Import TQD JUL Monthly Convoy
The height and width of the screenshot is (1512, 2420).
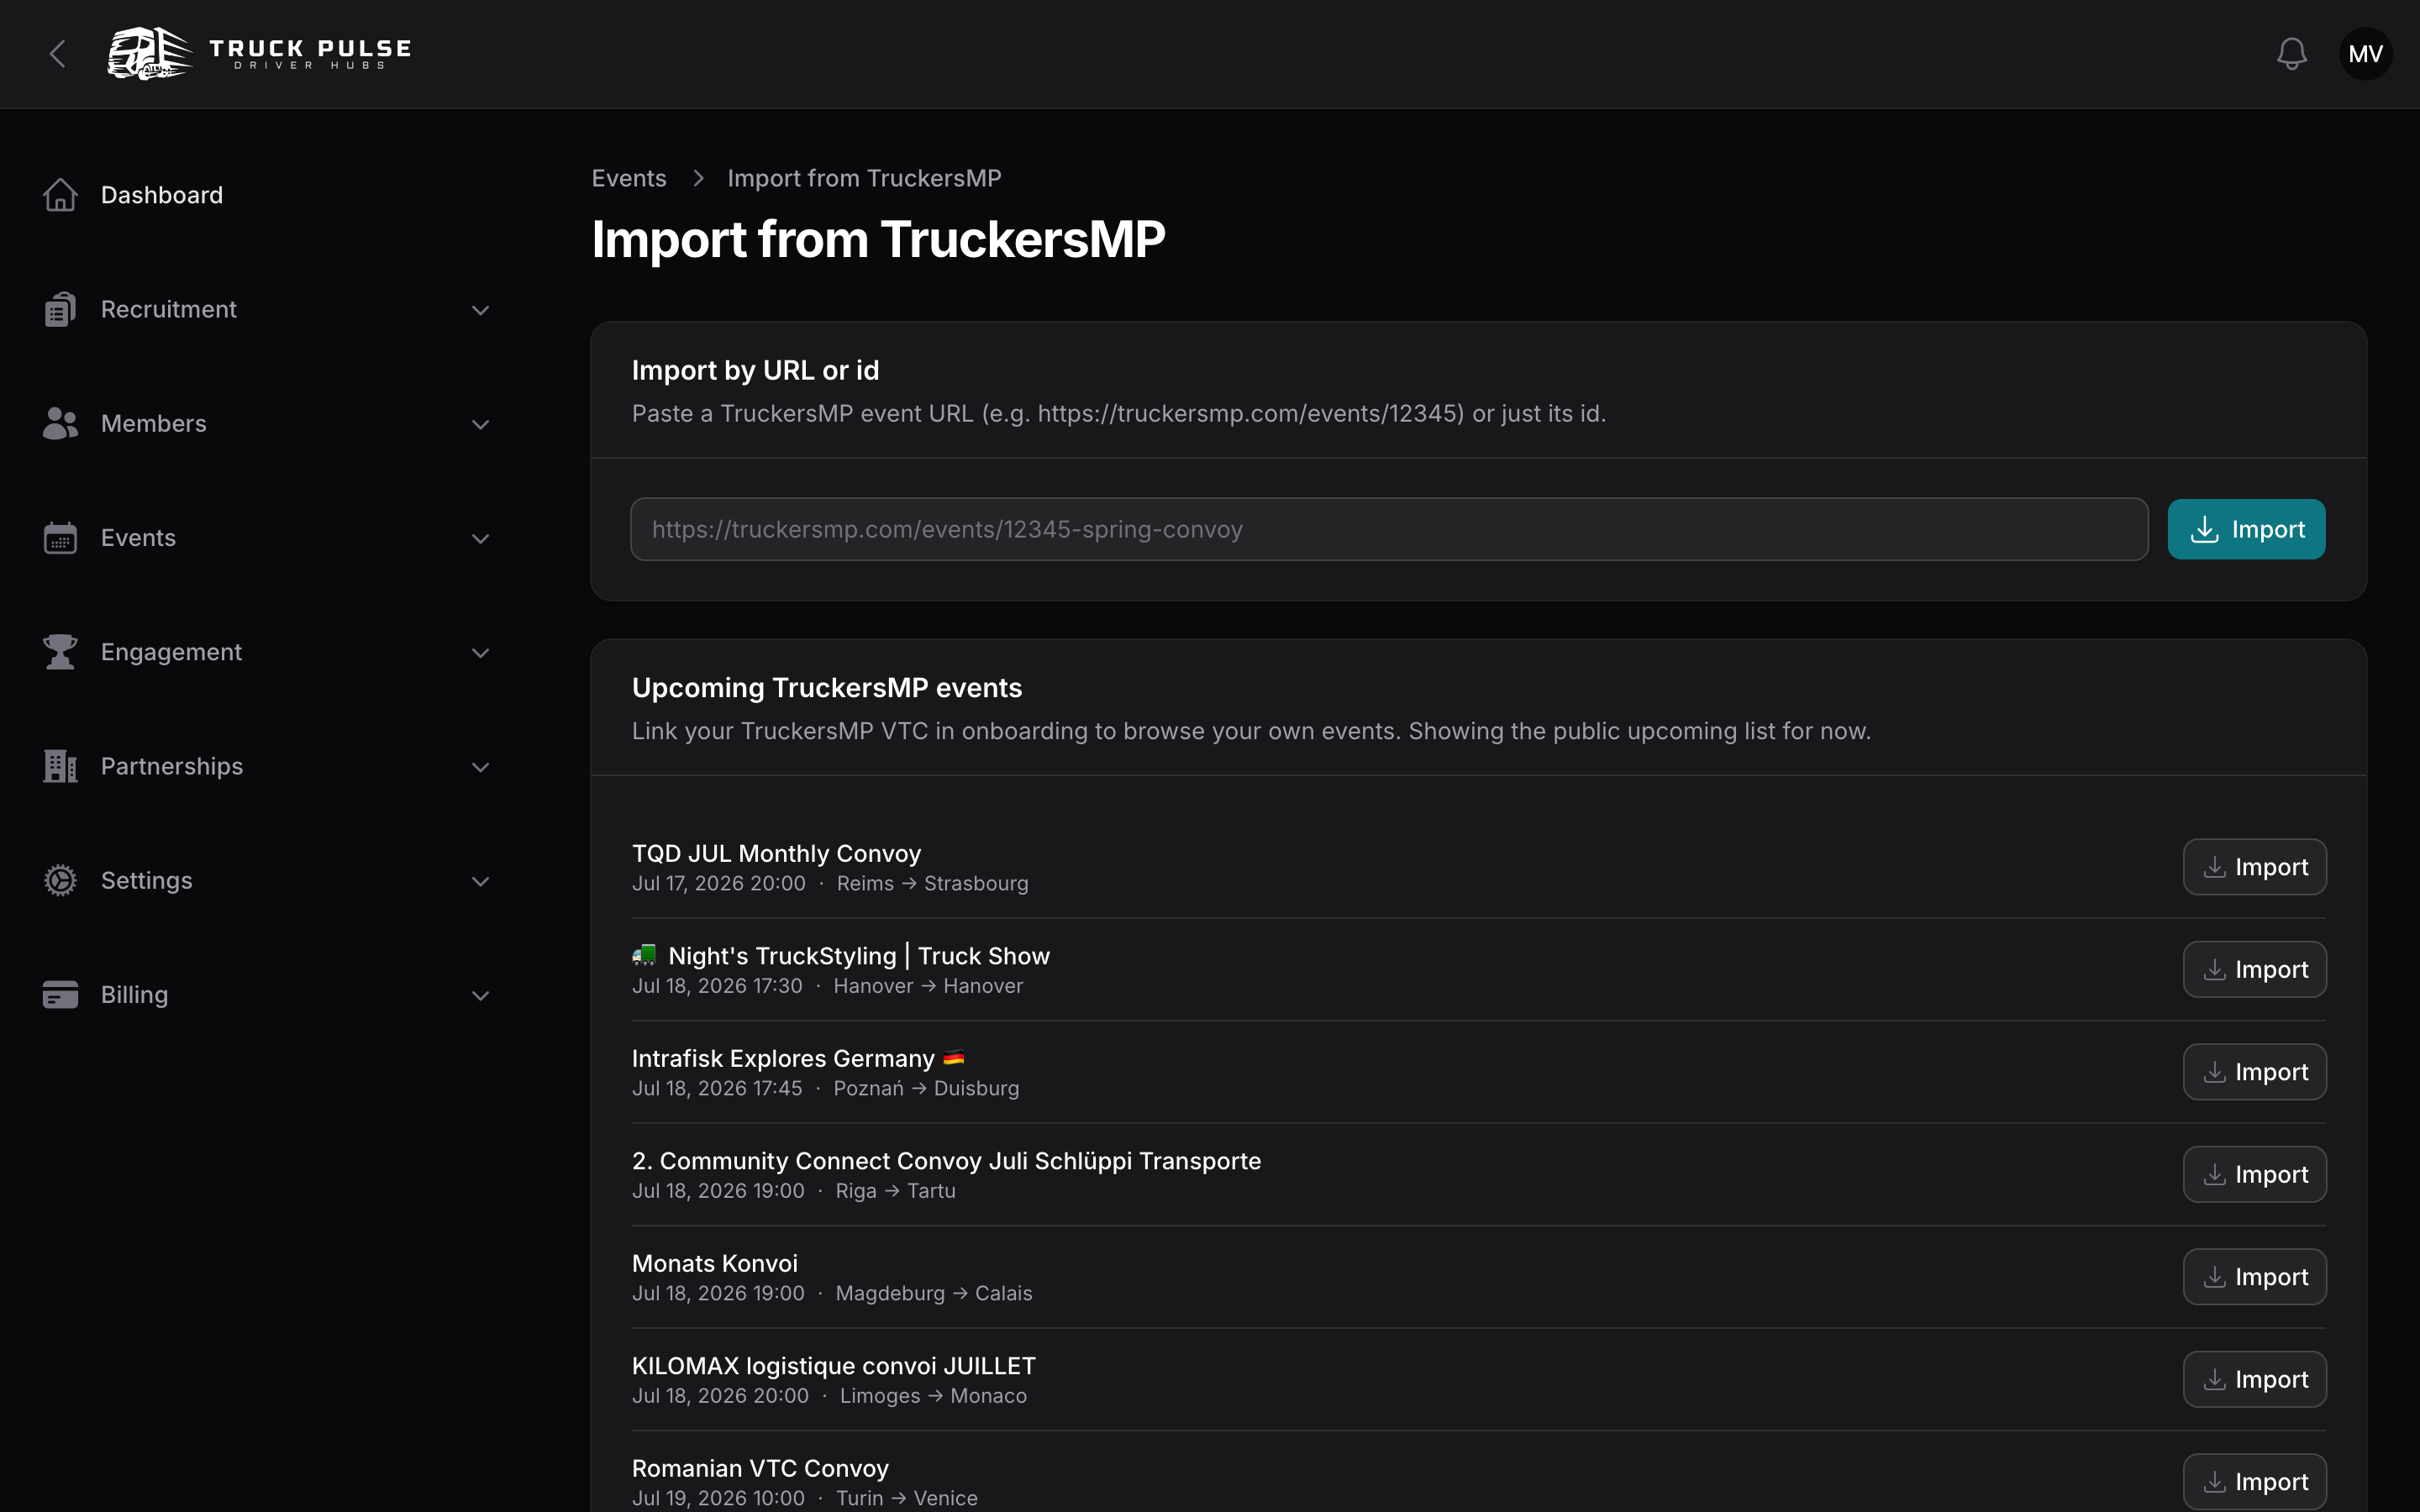[2254, 867]
